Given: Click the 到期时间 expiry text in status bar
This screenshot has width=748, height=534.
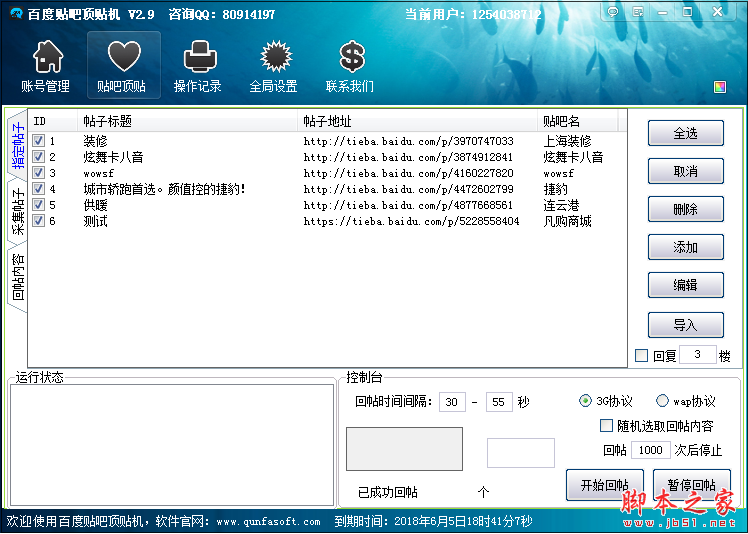Looking at the screenshot, I should (x=433, y=521).
